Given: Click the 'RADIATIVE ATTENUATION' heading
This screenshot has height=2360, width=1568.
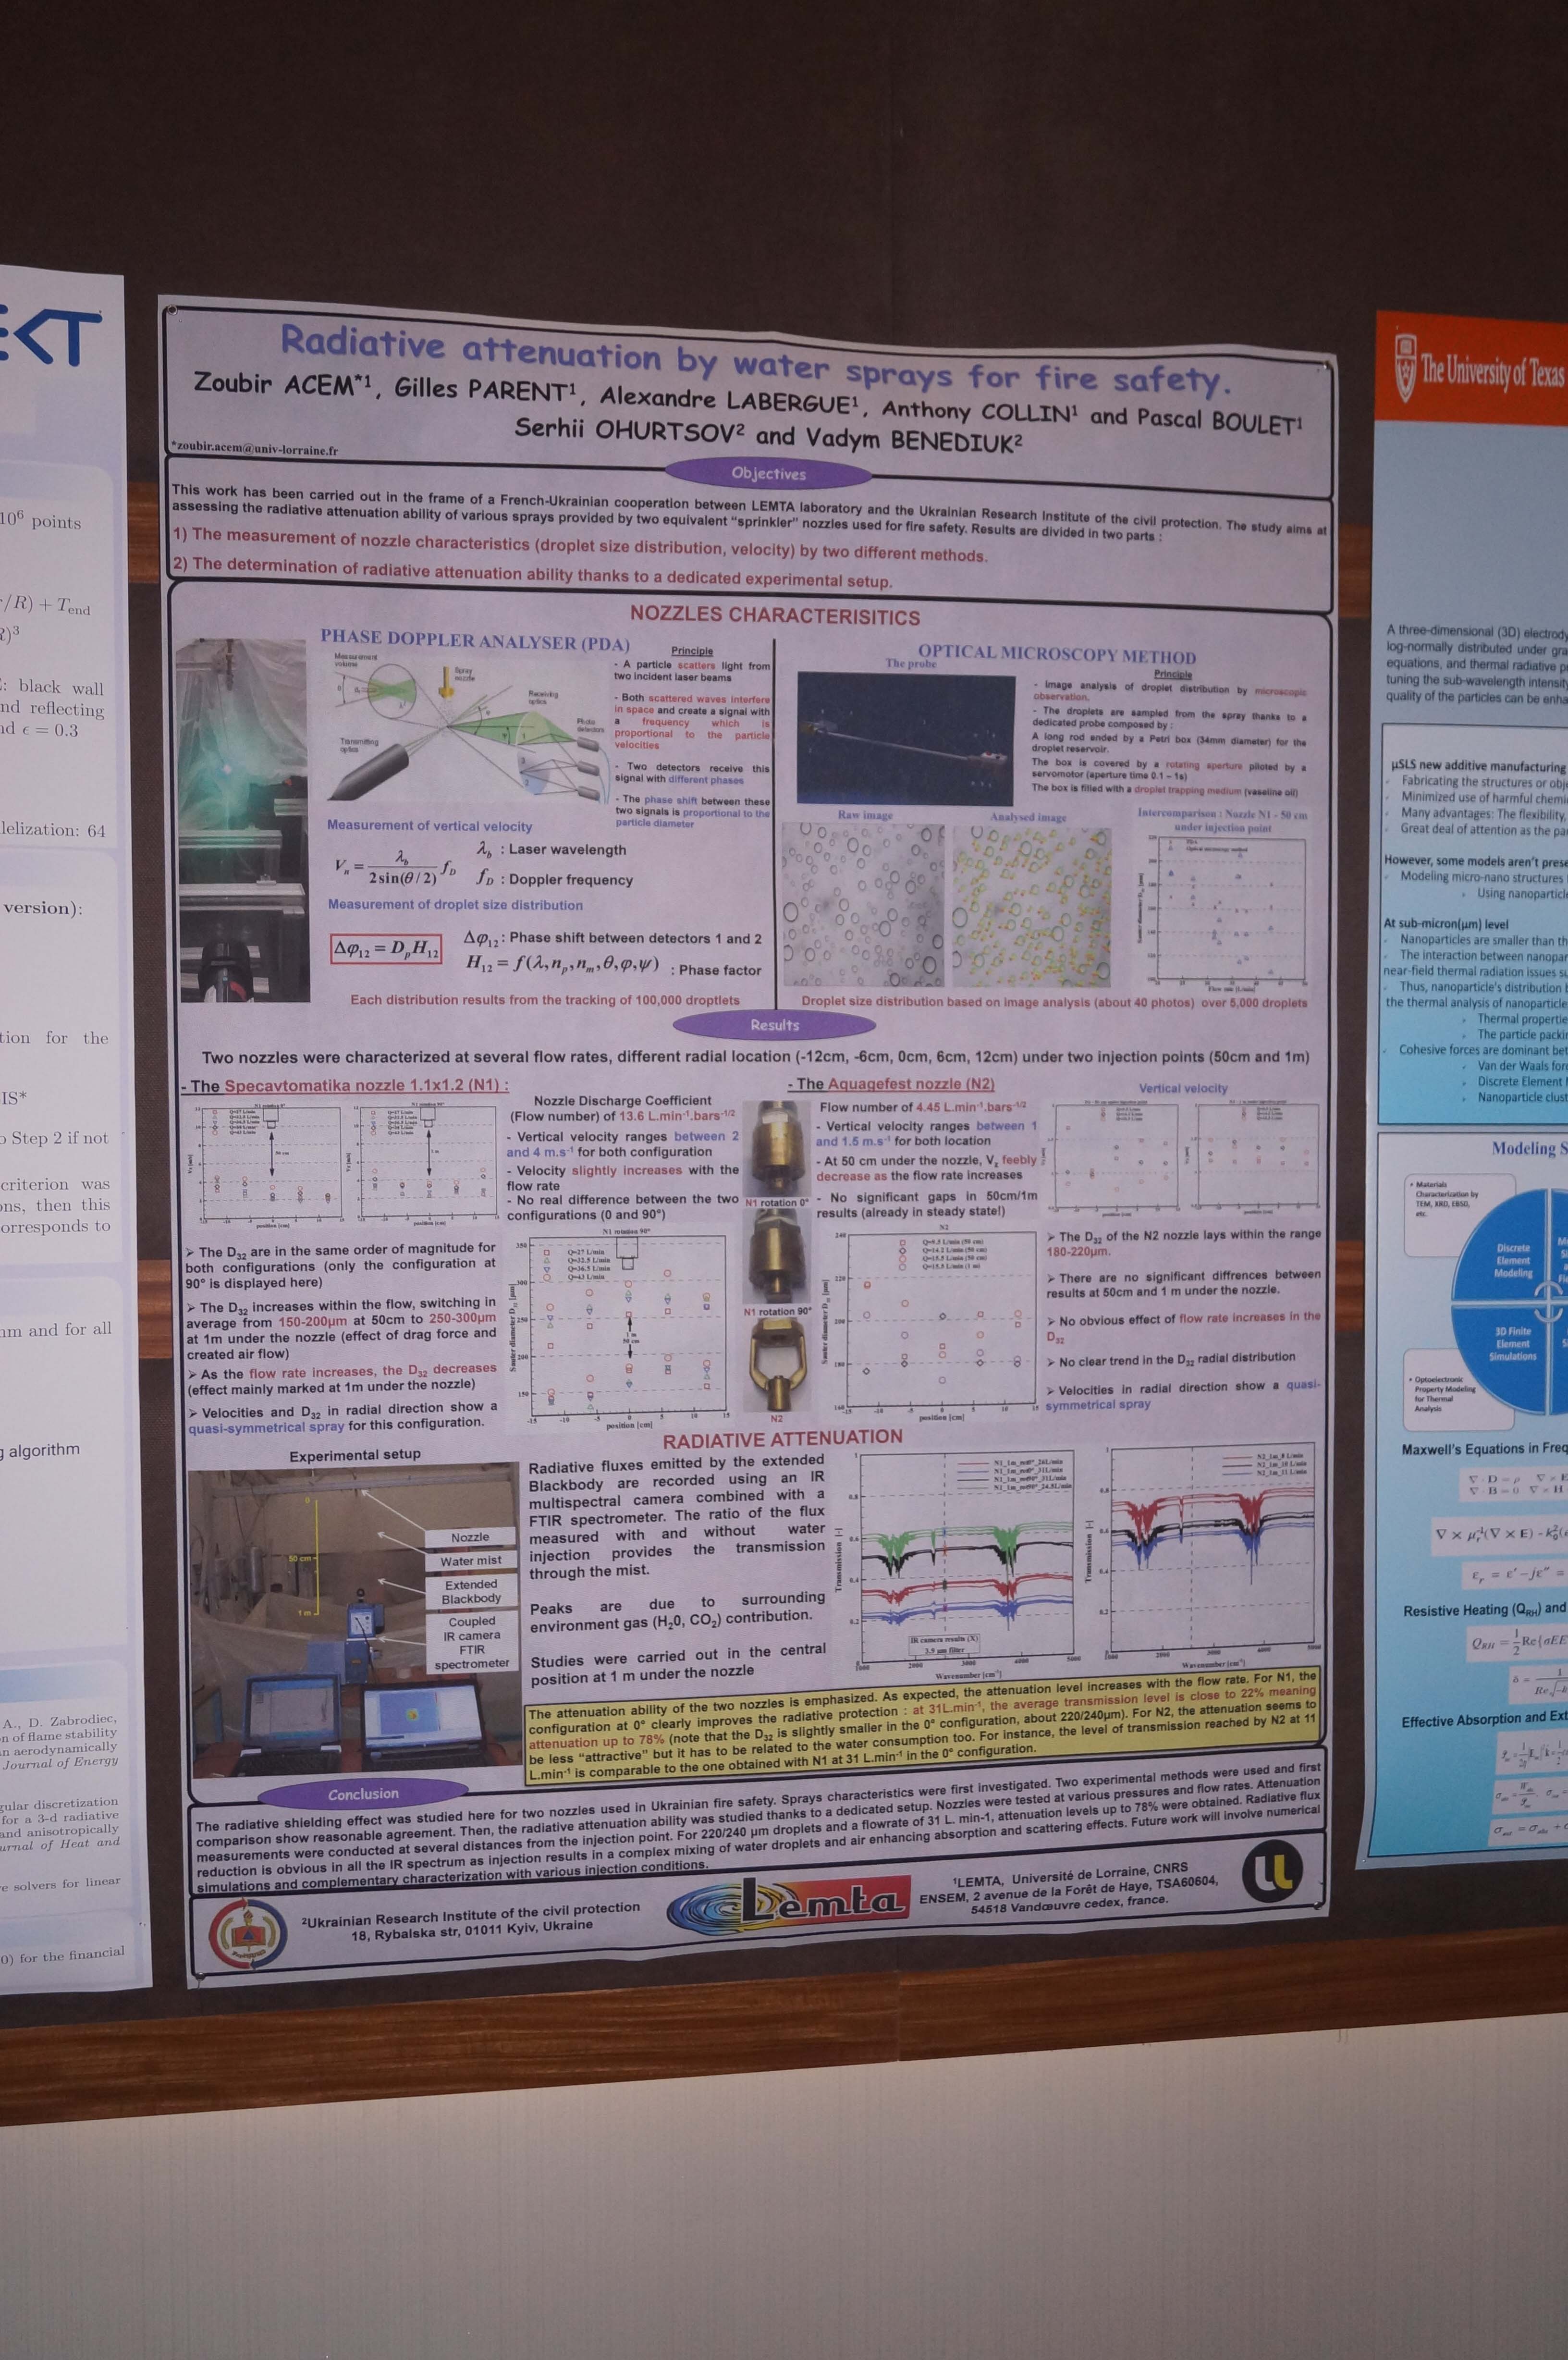Looking at the screenshot, I should pos(782,1438).
